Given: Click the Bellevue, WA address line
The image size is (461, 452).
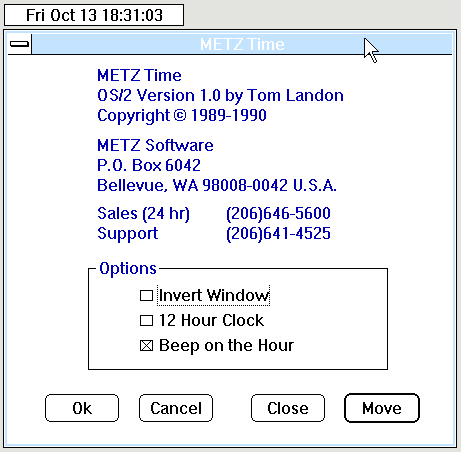Looking at the screenshot, I should (x=217, y=185).
